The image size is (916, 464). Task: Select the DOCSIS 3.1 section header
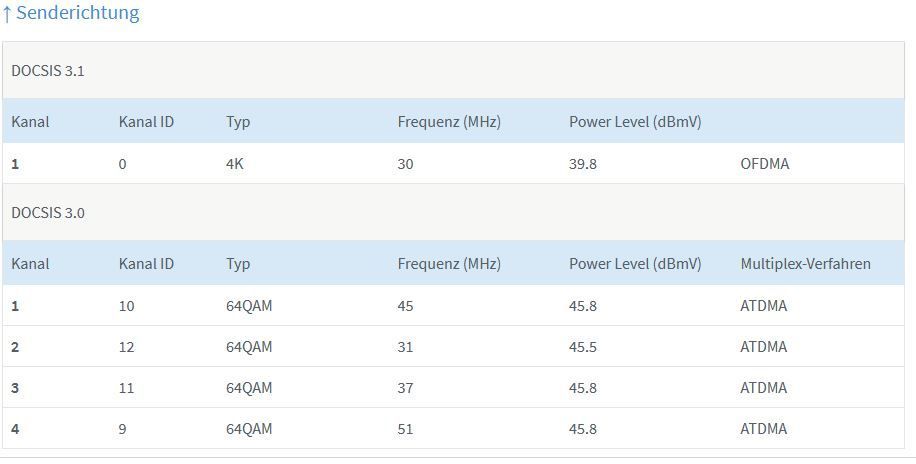pyautogui.click(x=48, y=71)
